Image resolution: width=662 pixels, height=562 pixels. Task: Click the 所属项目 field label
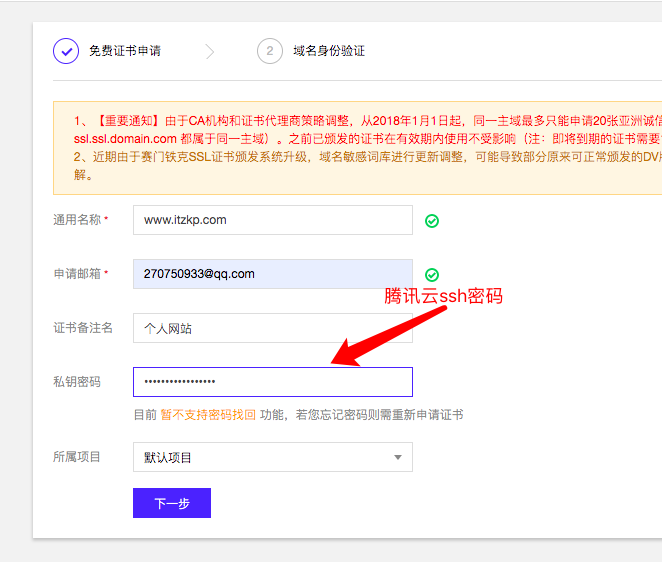[x=76, y=457]
